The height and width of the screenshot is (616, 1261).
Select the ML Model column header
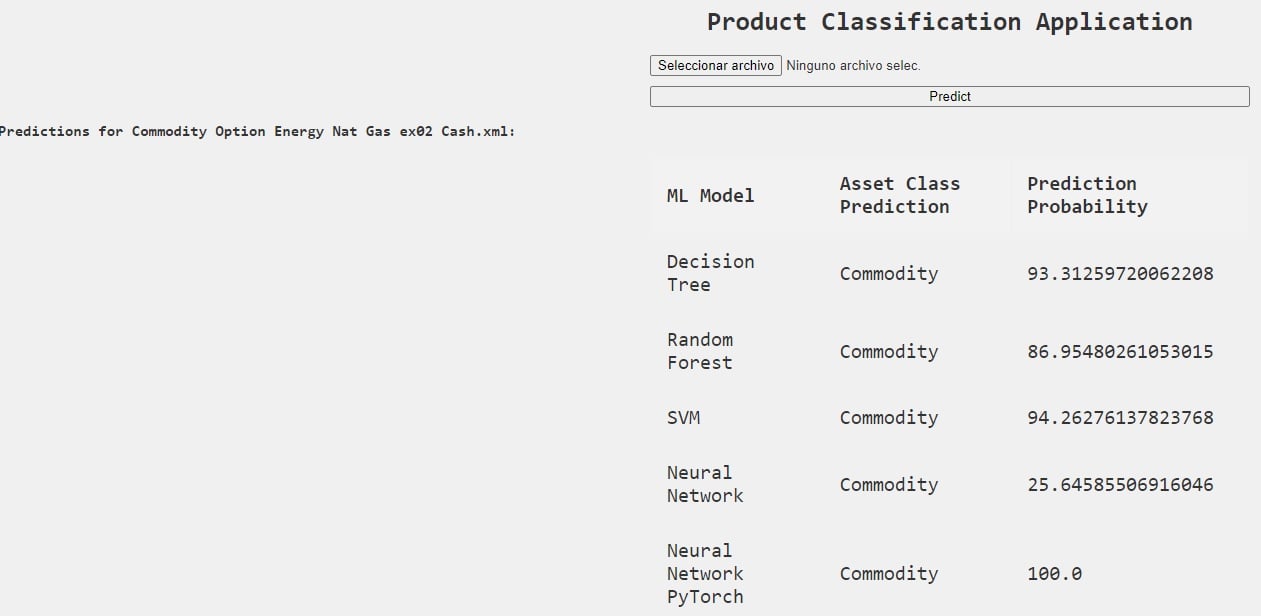(709, 195)
